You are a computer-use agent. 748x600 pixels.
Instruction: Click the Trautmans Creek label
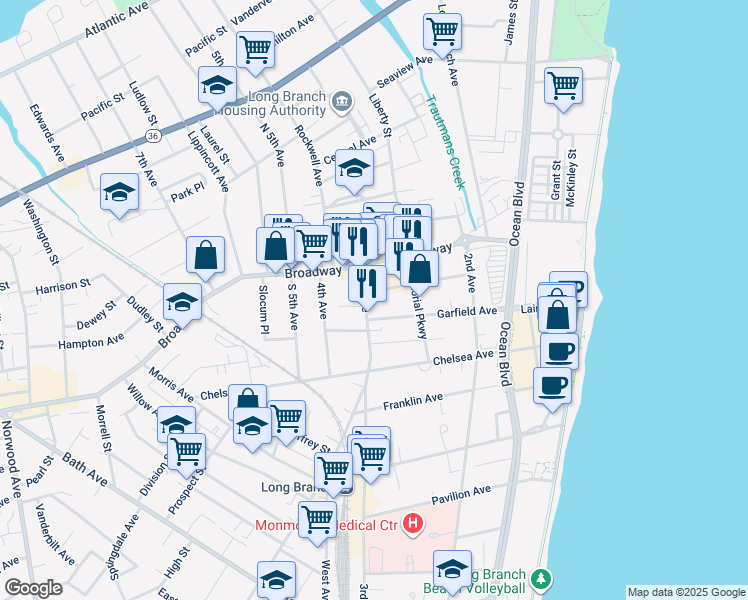(x=445, y=143)
